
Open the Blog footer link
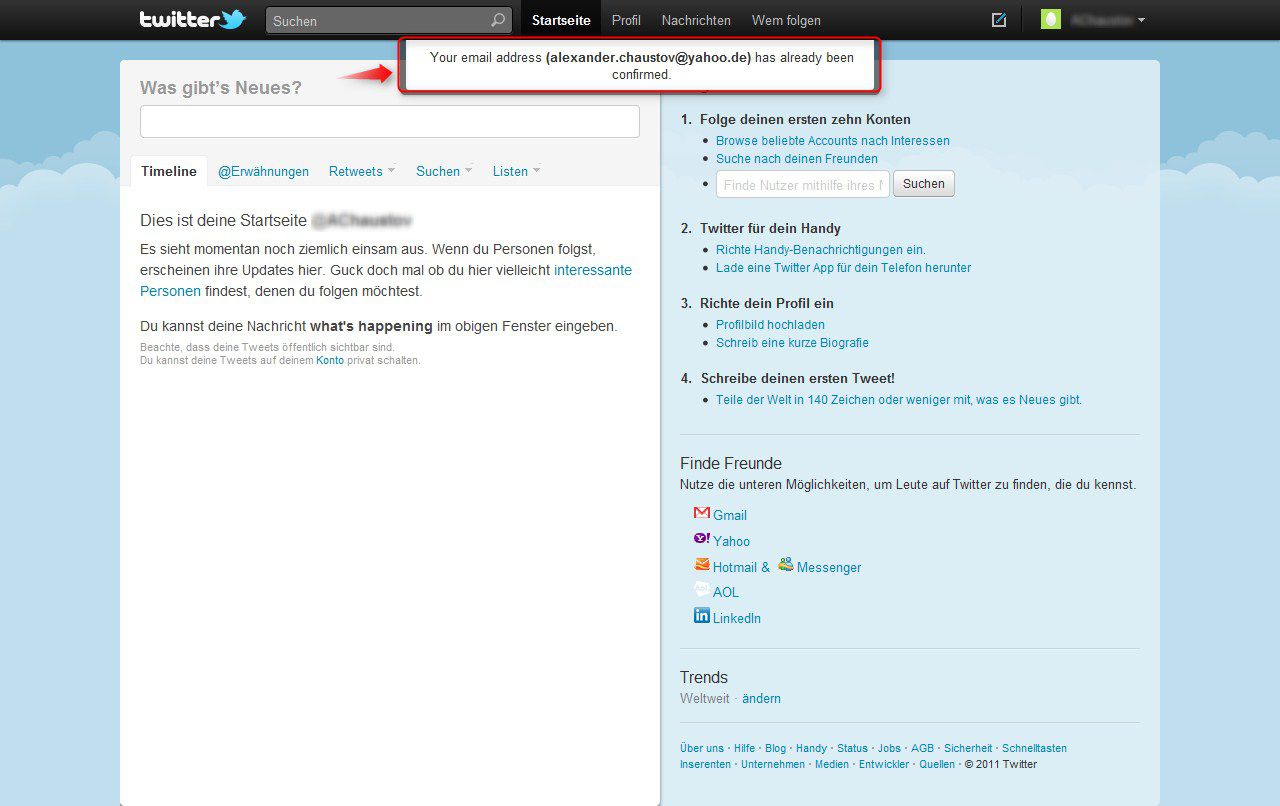(x=776, y=748)
